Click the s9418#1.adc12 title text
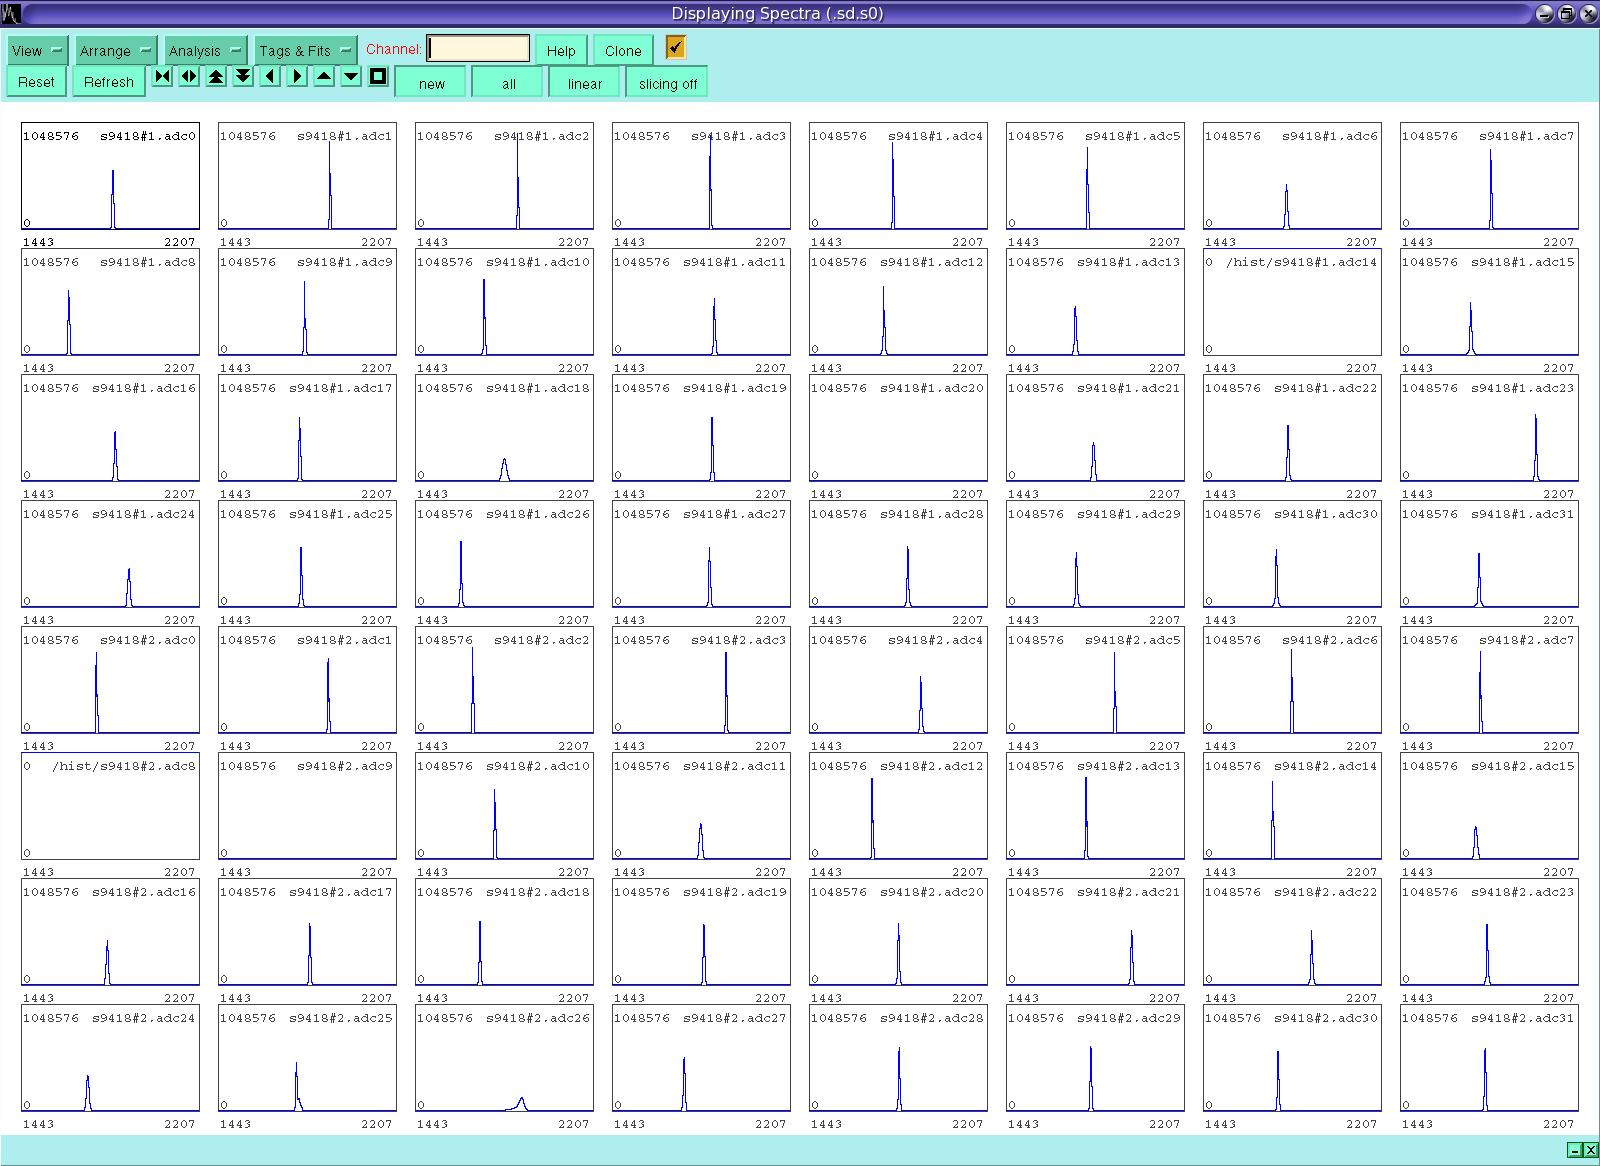1600x1166 pixels. tap(932, 262)
